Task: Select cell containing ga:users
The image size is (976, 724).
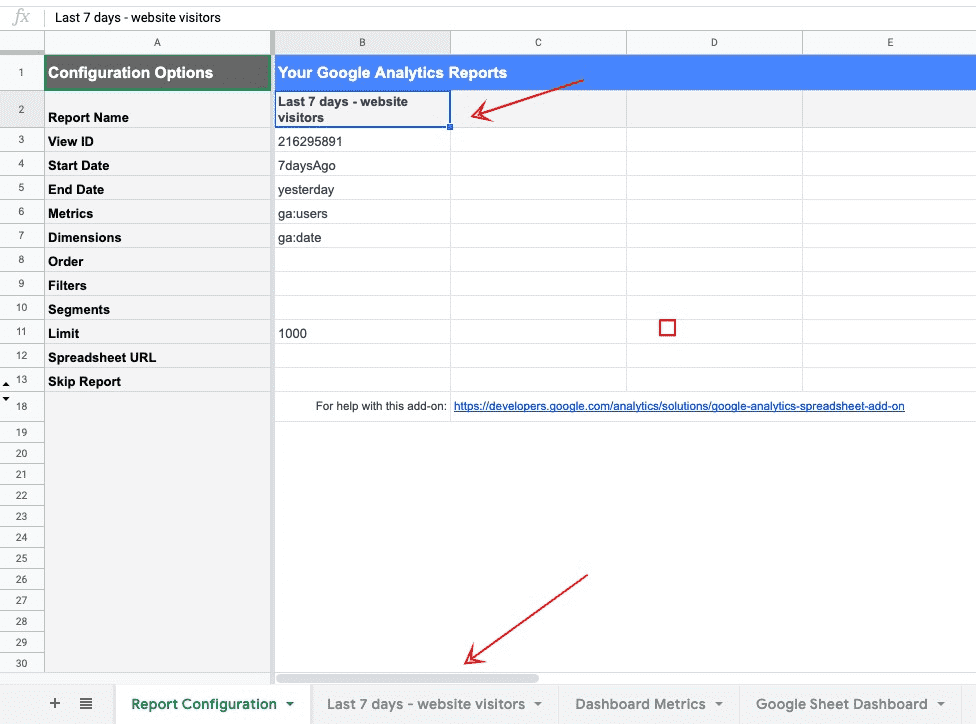Action: [x=362, y=212]
